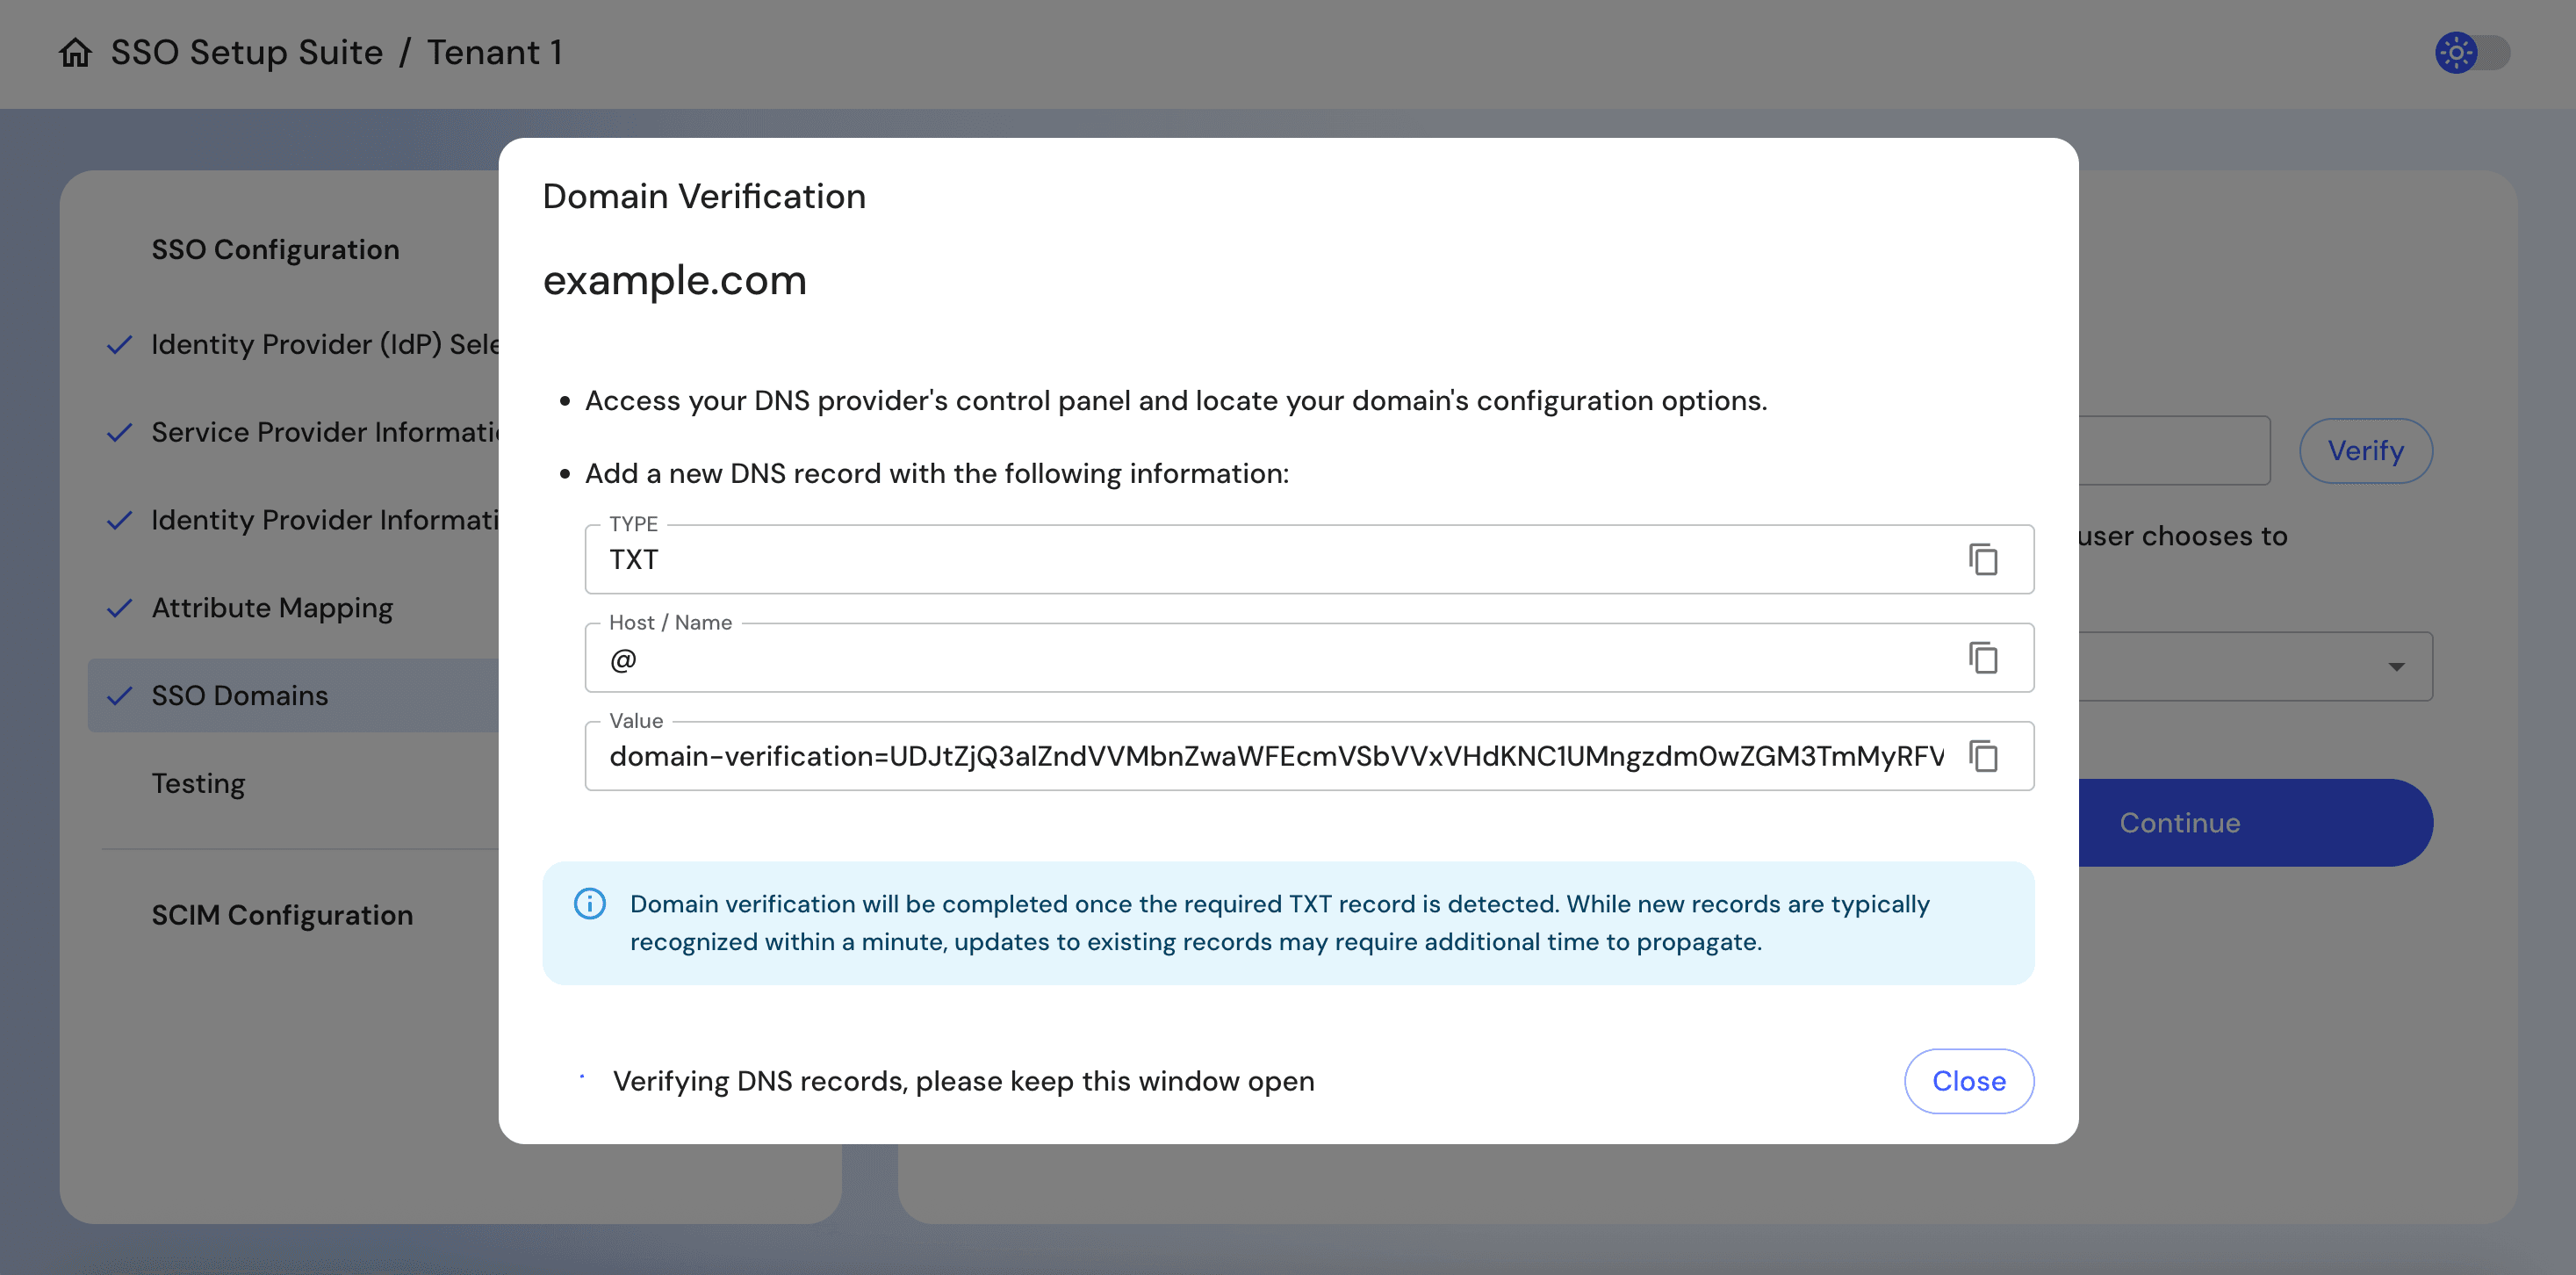The width and height of the screenshot is (2576, 1275).
Task: Select the Testing section in the sidebar
Action: pyautogui.click(x=198, y=783)
